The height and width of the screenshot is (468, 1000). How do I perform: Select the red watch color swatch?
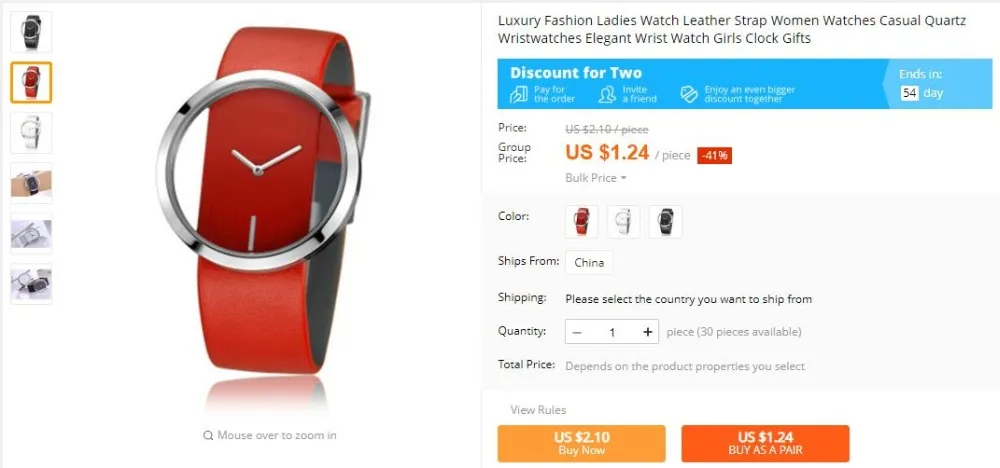pos(582,222)
